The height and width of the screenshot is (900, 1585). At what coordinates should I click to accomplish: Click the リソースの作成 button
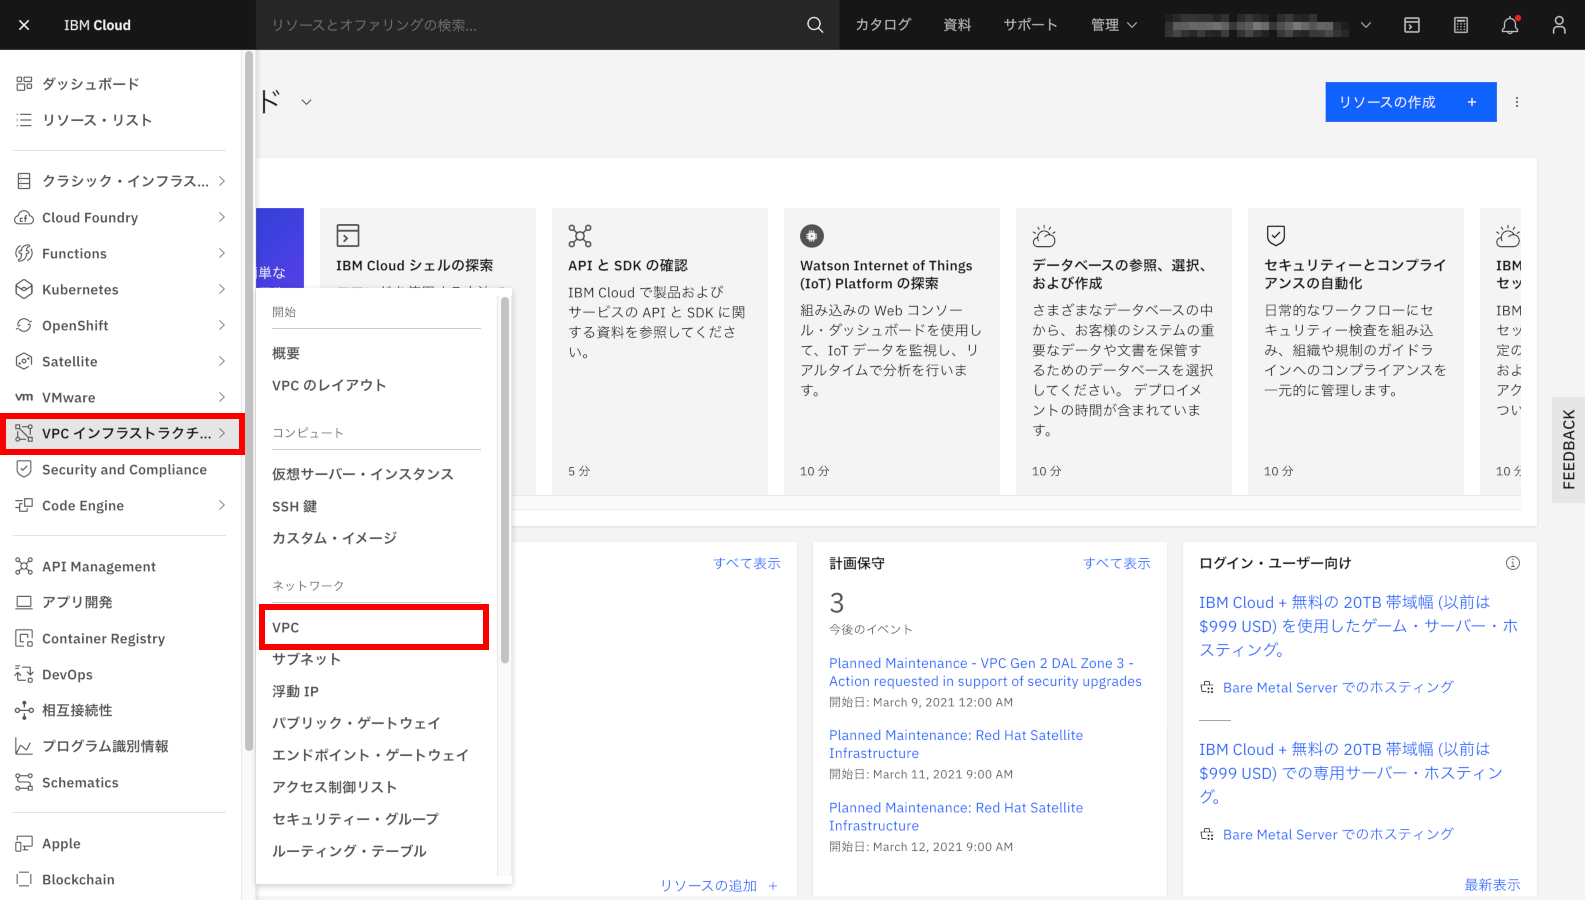pos(1411,102)
